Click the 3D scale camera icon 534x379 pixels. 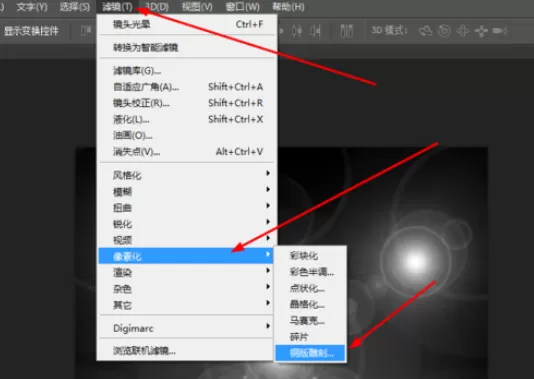pyautogui.click(x=500, y=31)
